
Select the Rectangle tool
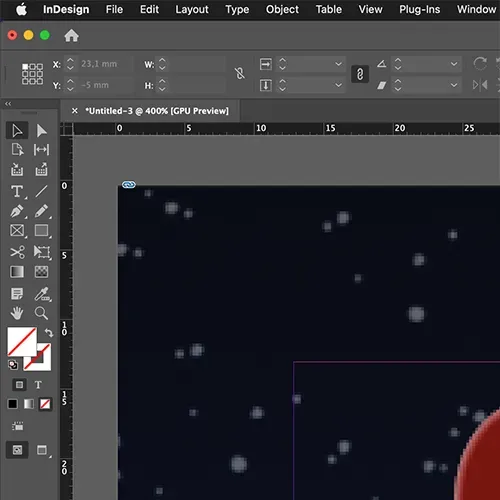pos(41,230)
